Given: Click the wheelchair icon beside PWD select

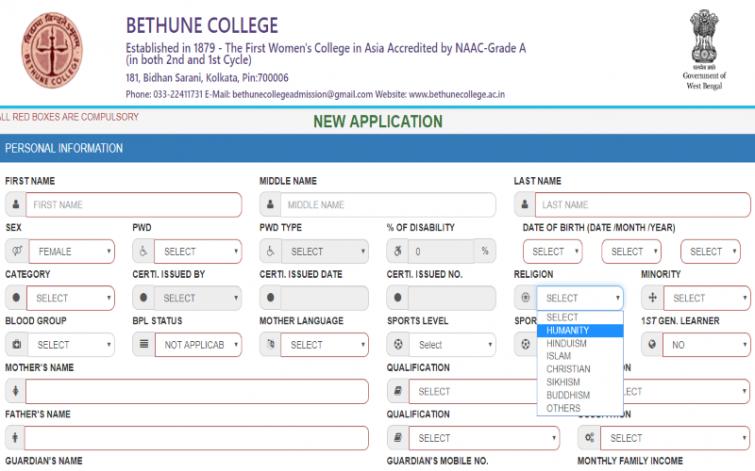Looking at the screenshot, I should click(x=143, y=251).
